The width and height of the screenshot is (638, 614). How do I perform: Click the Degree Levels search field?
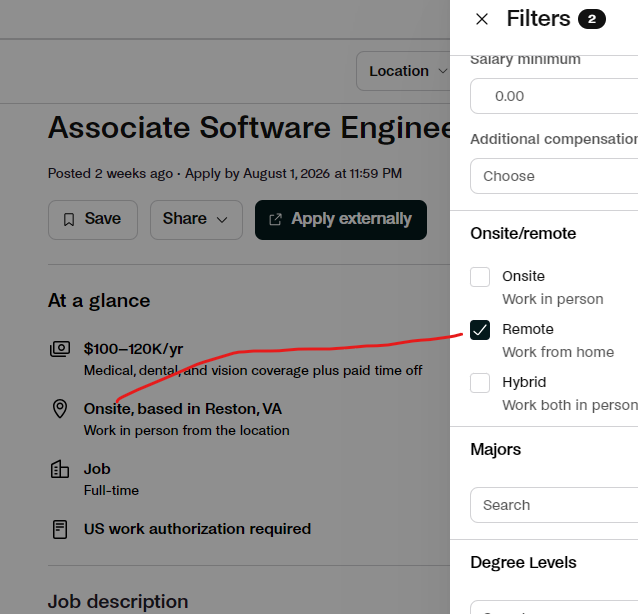tap(554, 607)
